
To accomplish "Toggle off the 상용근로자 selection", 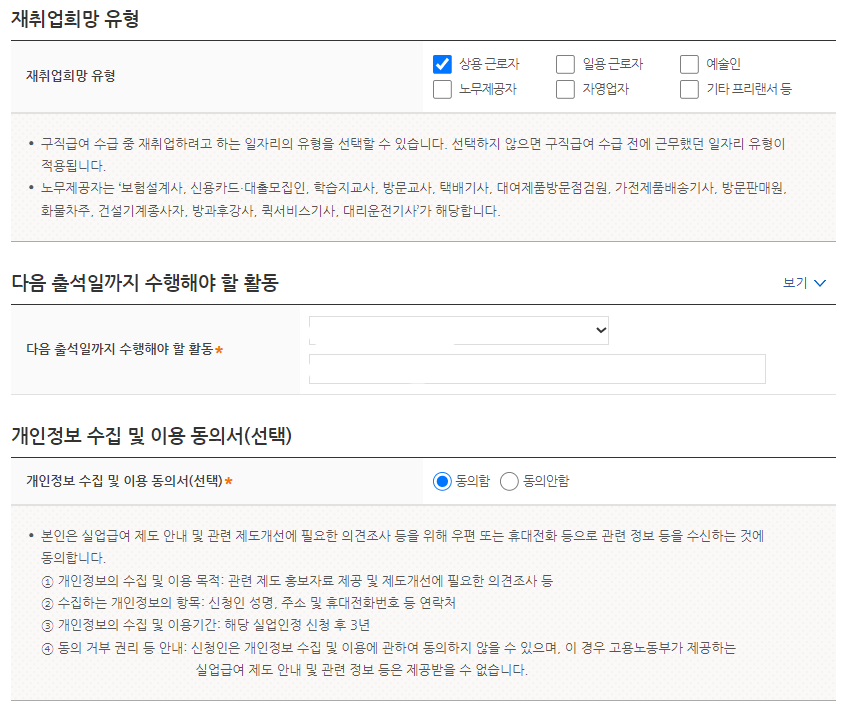I will click(443, 63).
